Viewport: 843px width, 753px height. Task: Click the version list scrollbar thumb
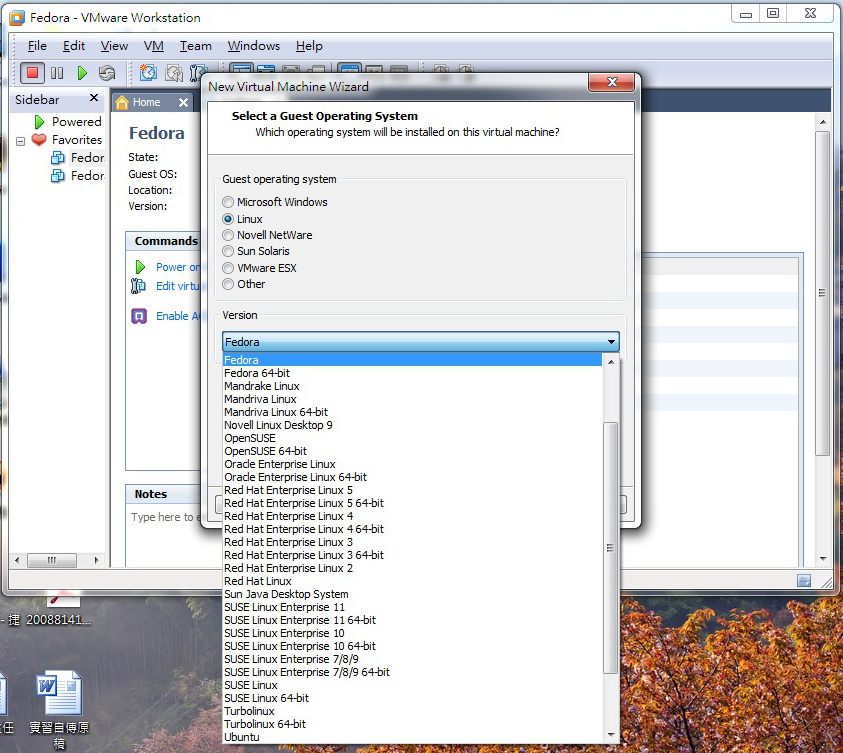610,548
